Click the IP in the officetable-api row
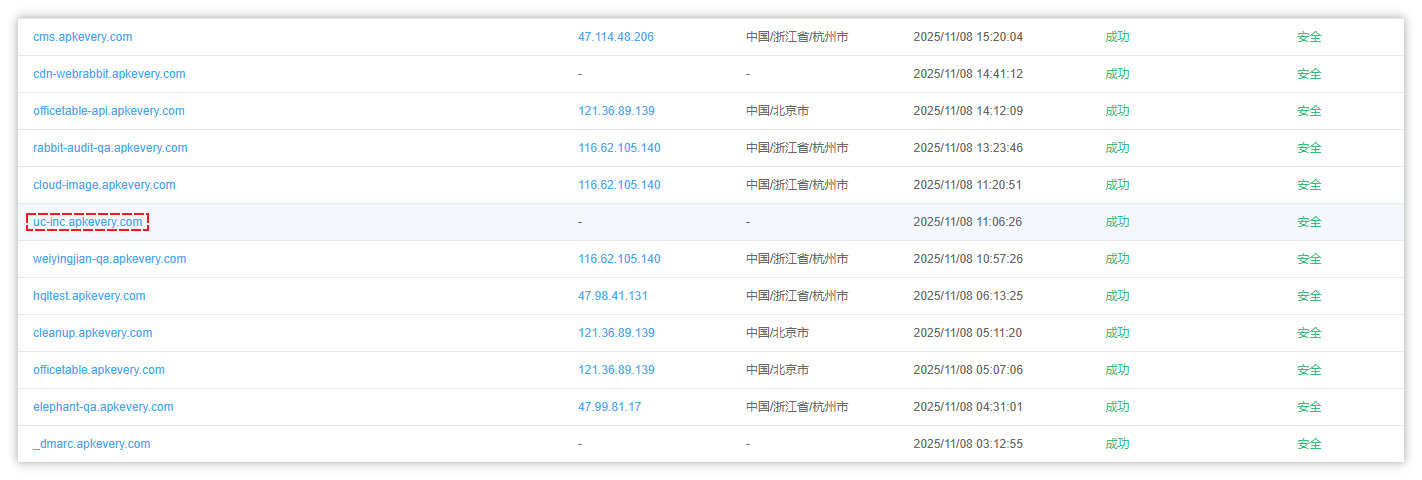Image resolution: width=1422 pixels, height=480 pixels. [616, 111]
